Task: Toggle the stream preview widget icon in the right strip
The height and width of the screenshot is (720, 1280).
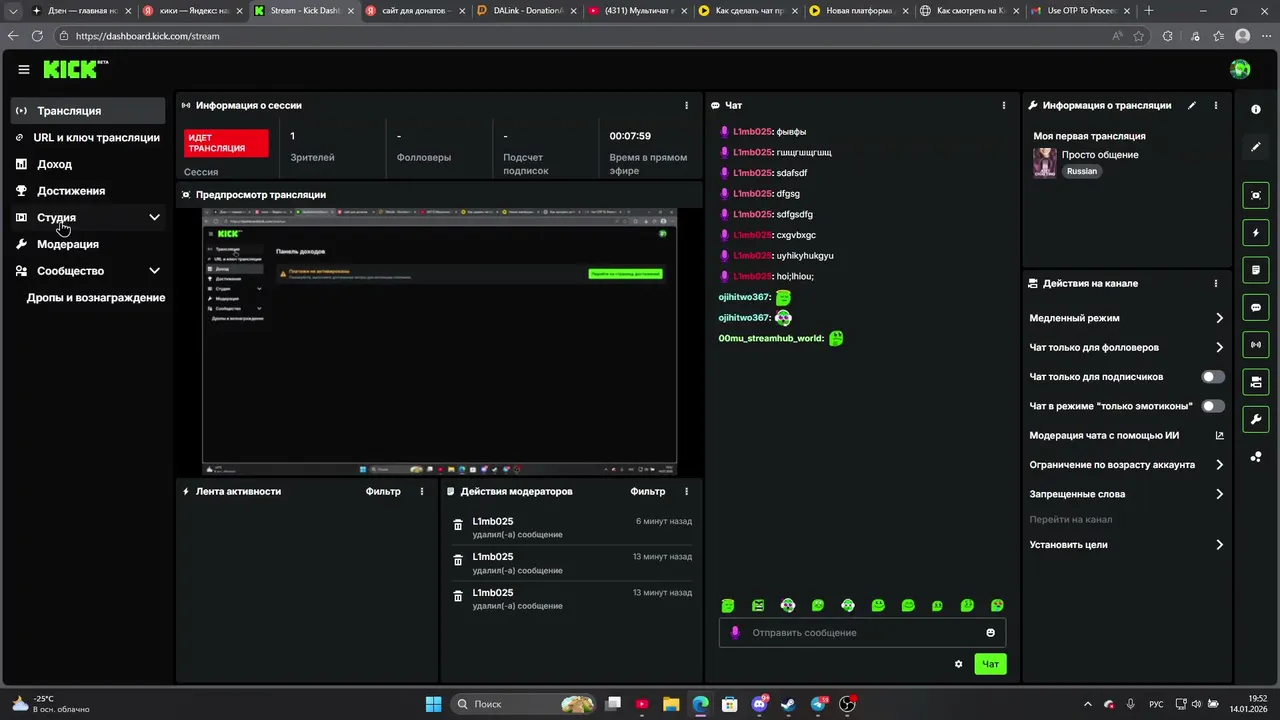Action: 1256,195
